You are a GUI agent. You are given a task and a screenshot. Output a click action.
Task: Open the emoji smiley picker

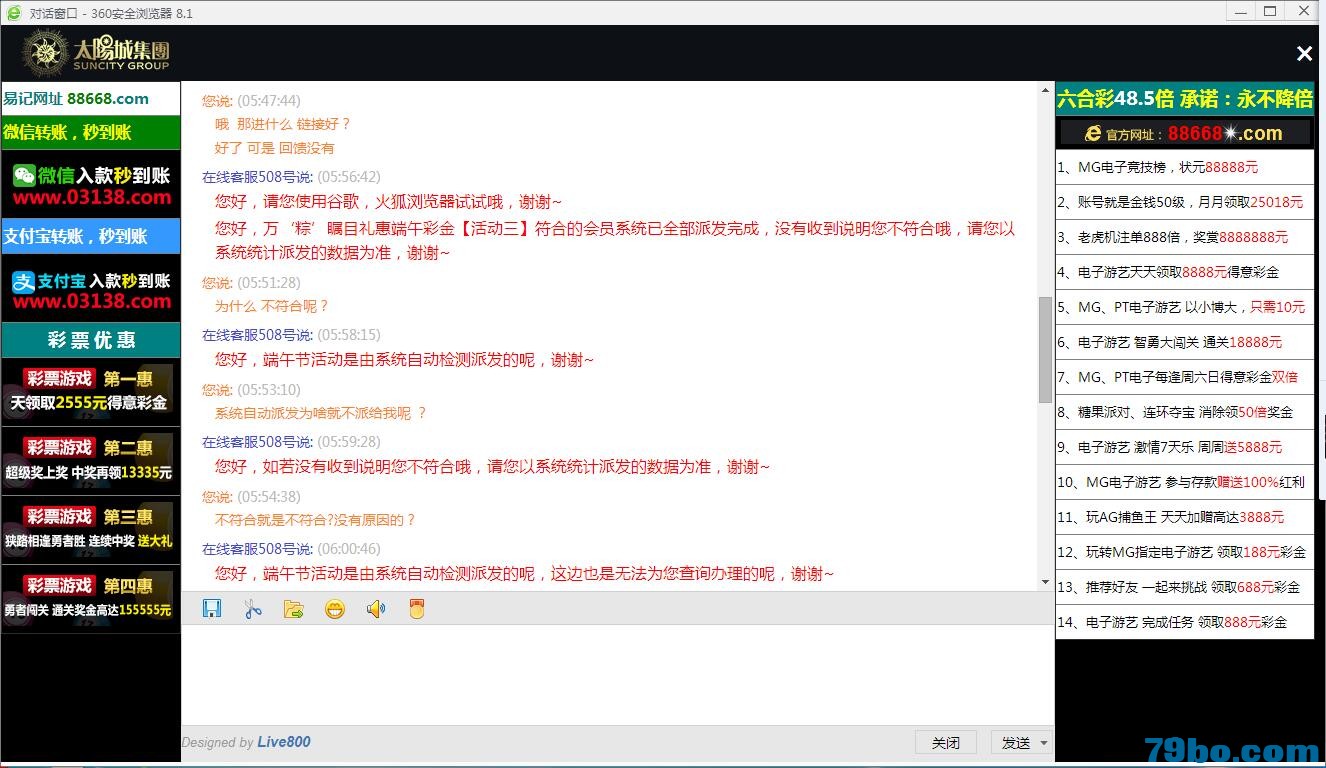coord(334,608)
